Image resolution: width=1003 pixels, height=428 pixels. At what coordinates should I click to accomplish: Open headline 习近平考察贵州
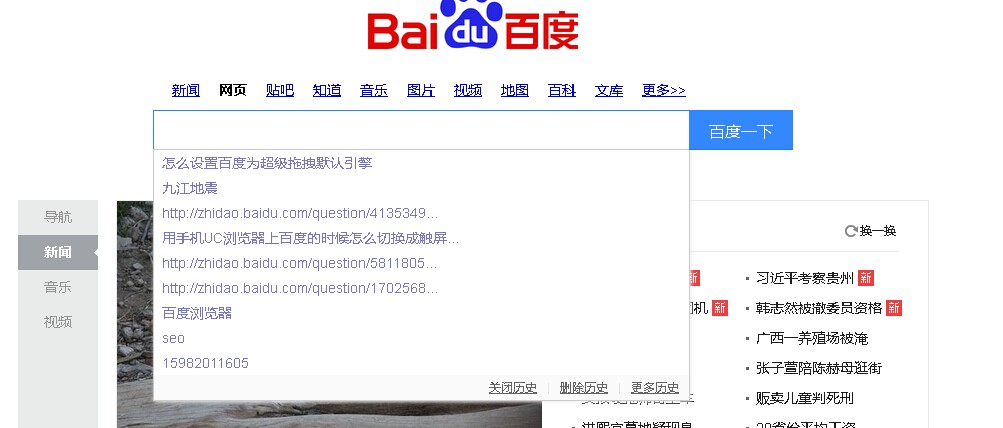tap(805, 278)
